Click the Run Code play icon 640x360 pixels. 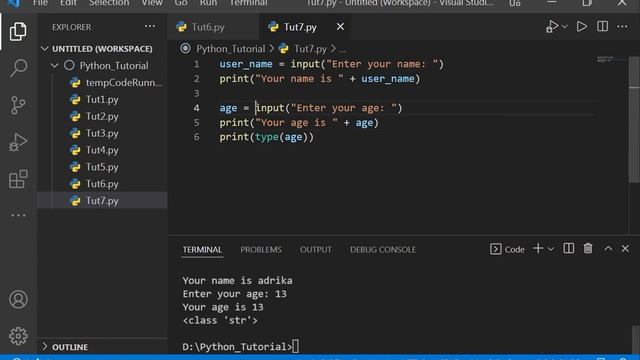[x=582, y=27]
